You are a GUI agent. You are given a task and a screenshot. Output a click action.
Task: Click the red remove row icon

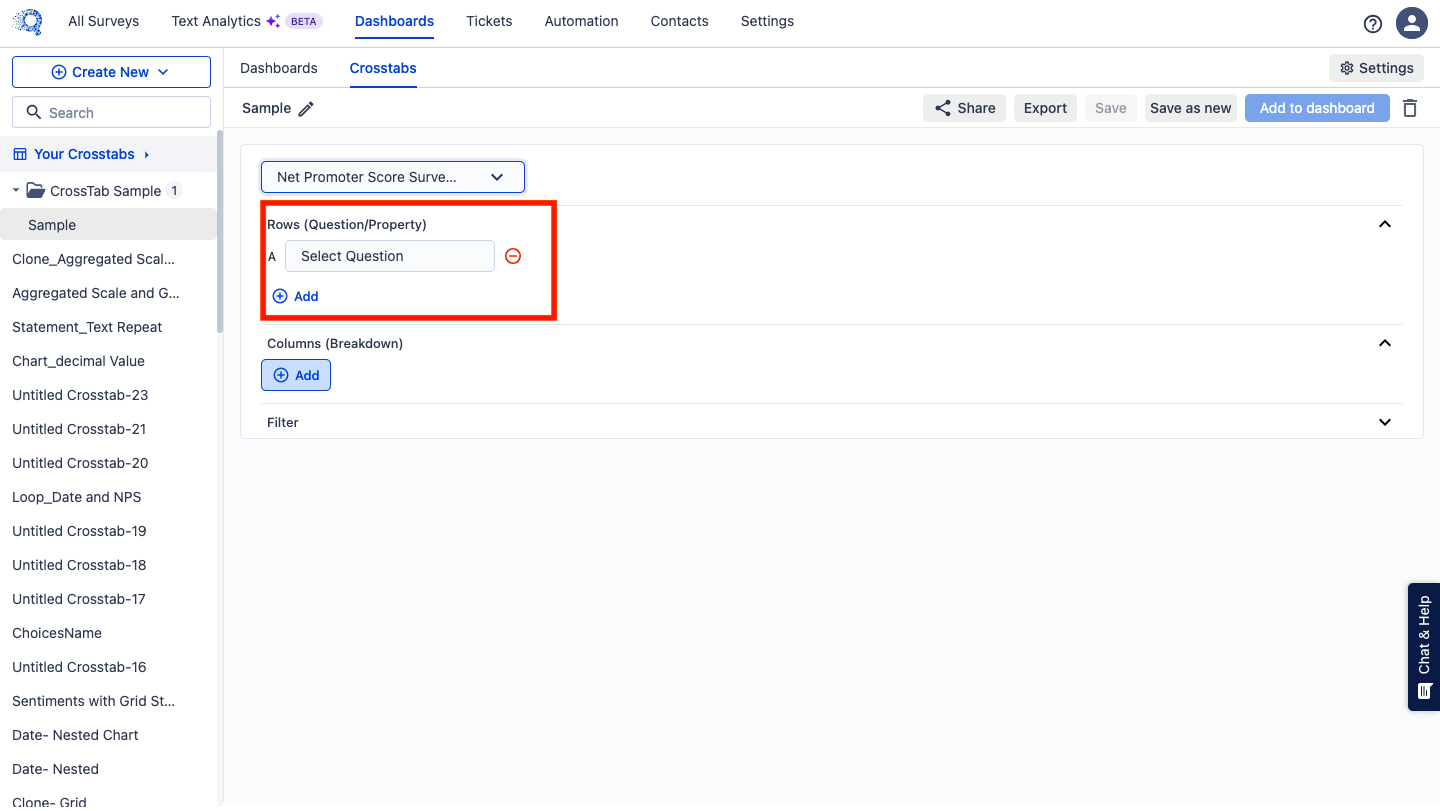(513, 256)
